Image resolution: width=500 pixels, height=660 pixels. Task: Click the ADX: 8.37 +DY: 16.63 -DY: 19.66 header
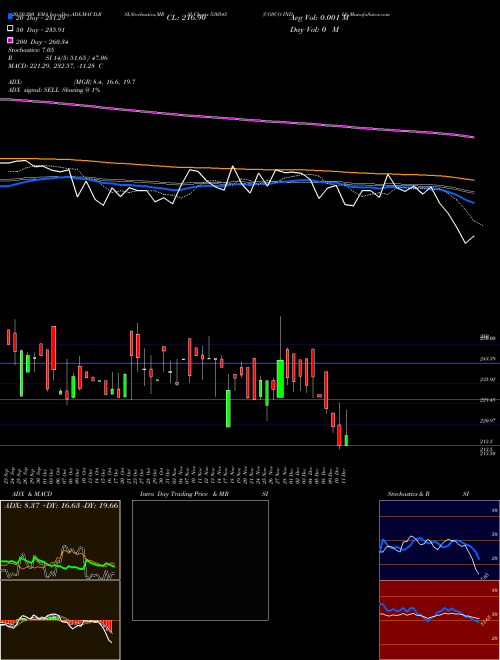(x=61, y=505)
